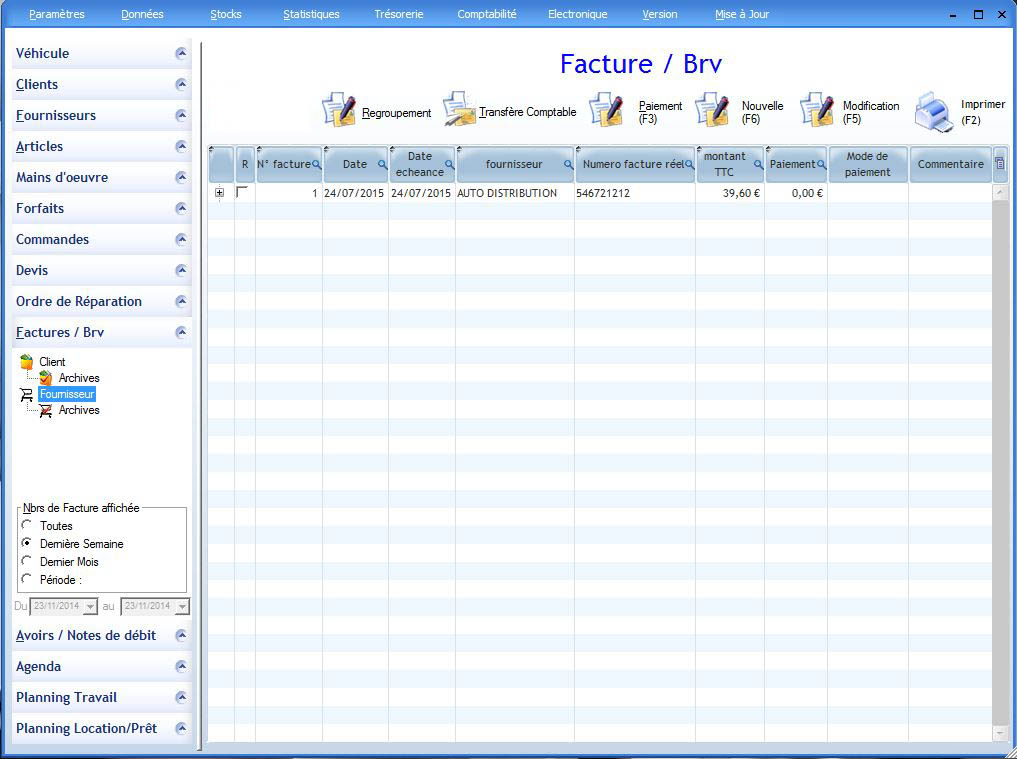
Task: Click the Transfère Comptable icon
Action: pyautogui.click(x=459, y=109)
